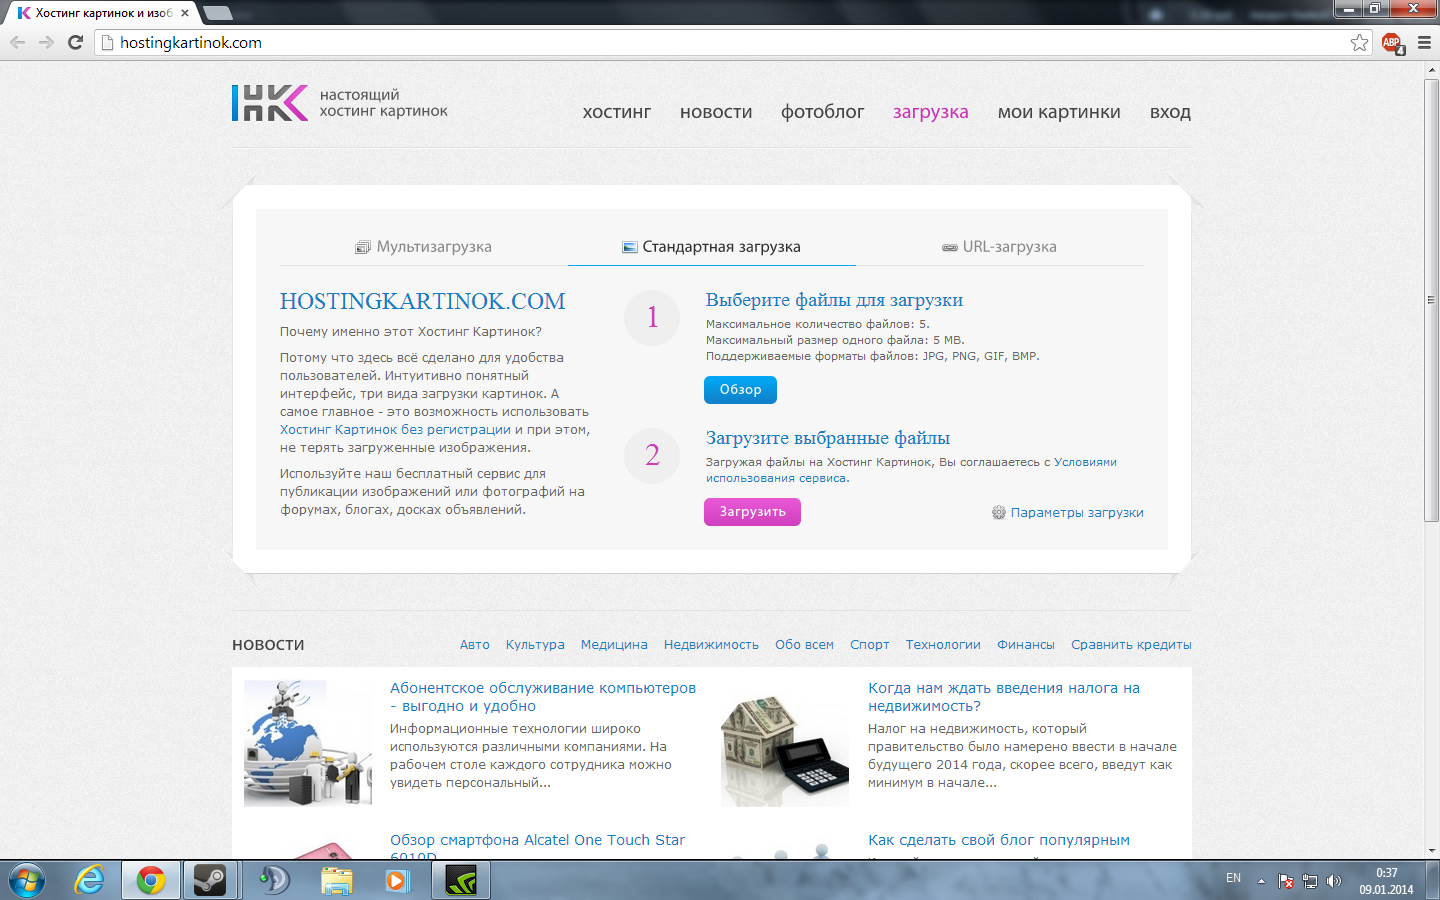Switch to the URL-загрузка tab

click(x=999, y=247)
